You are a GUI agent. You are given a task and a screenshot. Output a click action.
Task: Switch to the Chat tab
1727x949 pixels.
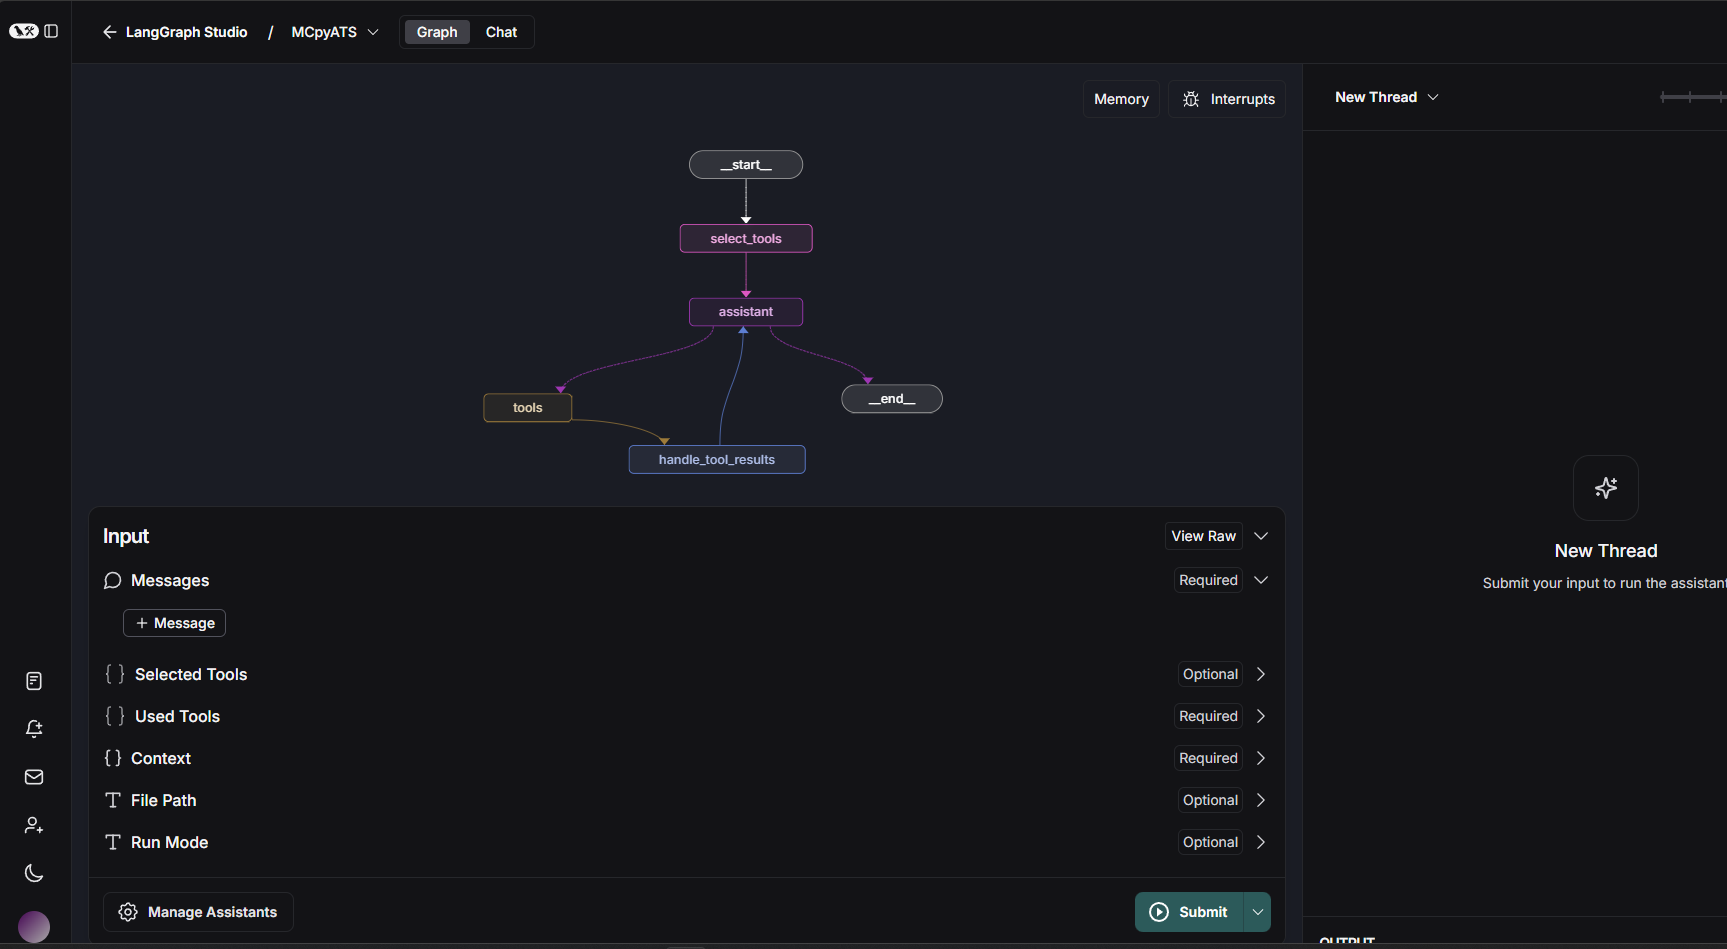[501, 31]
